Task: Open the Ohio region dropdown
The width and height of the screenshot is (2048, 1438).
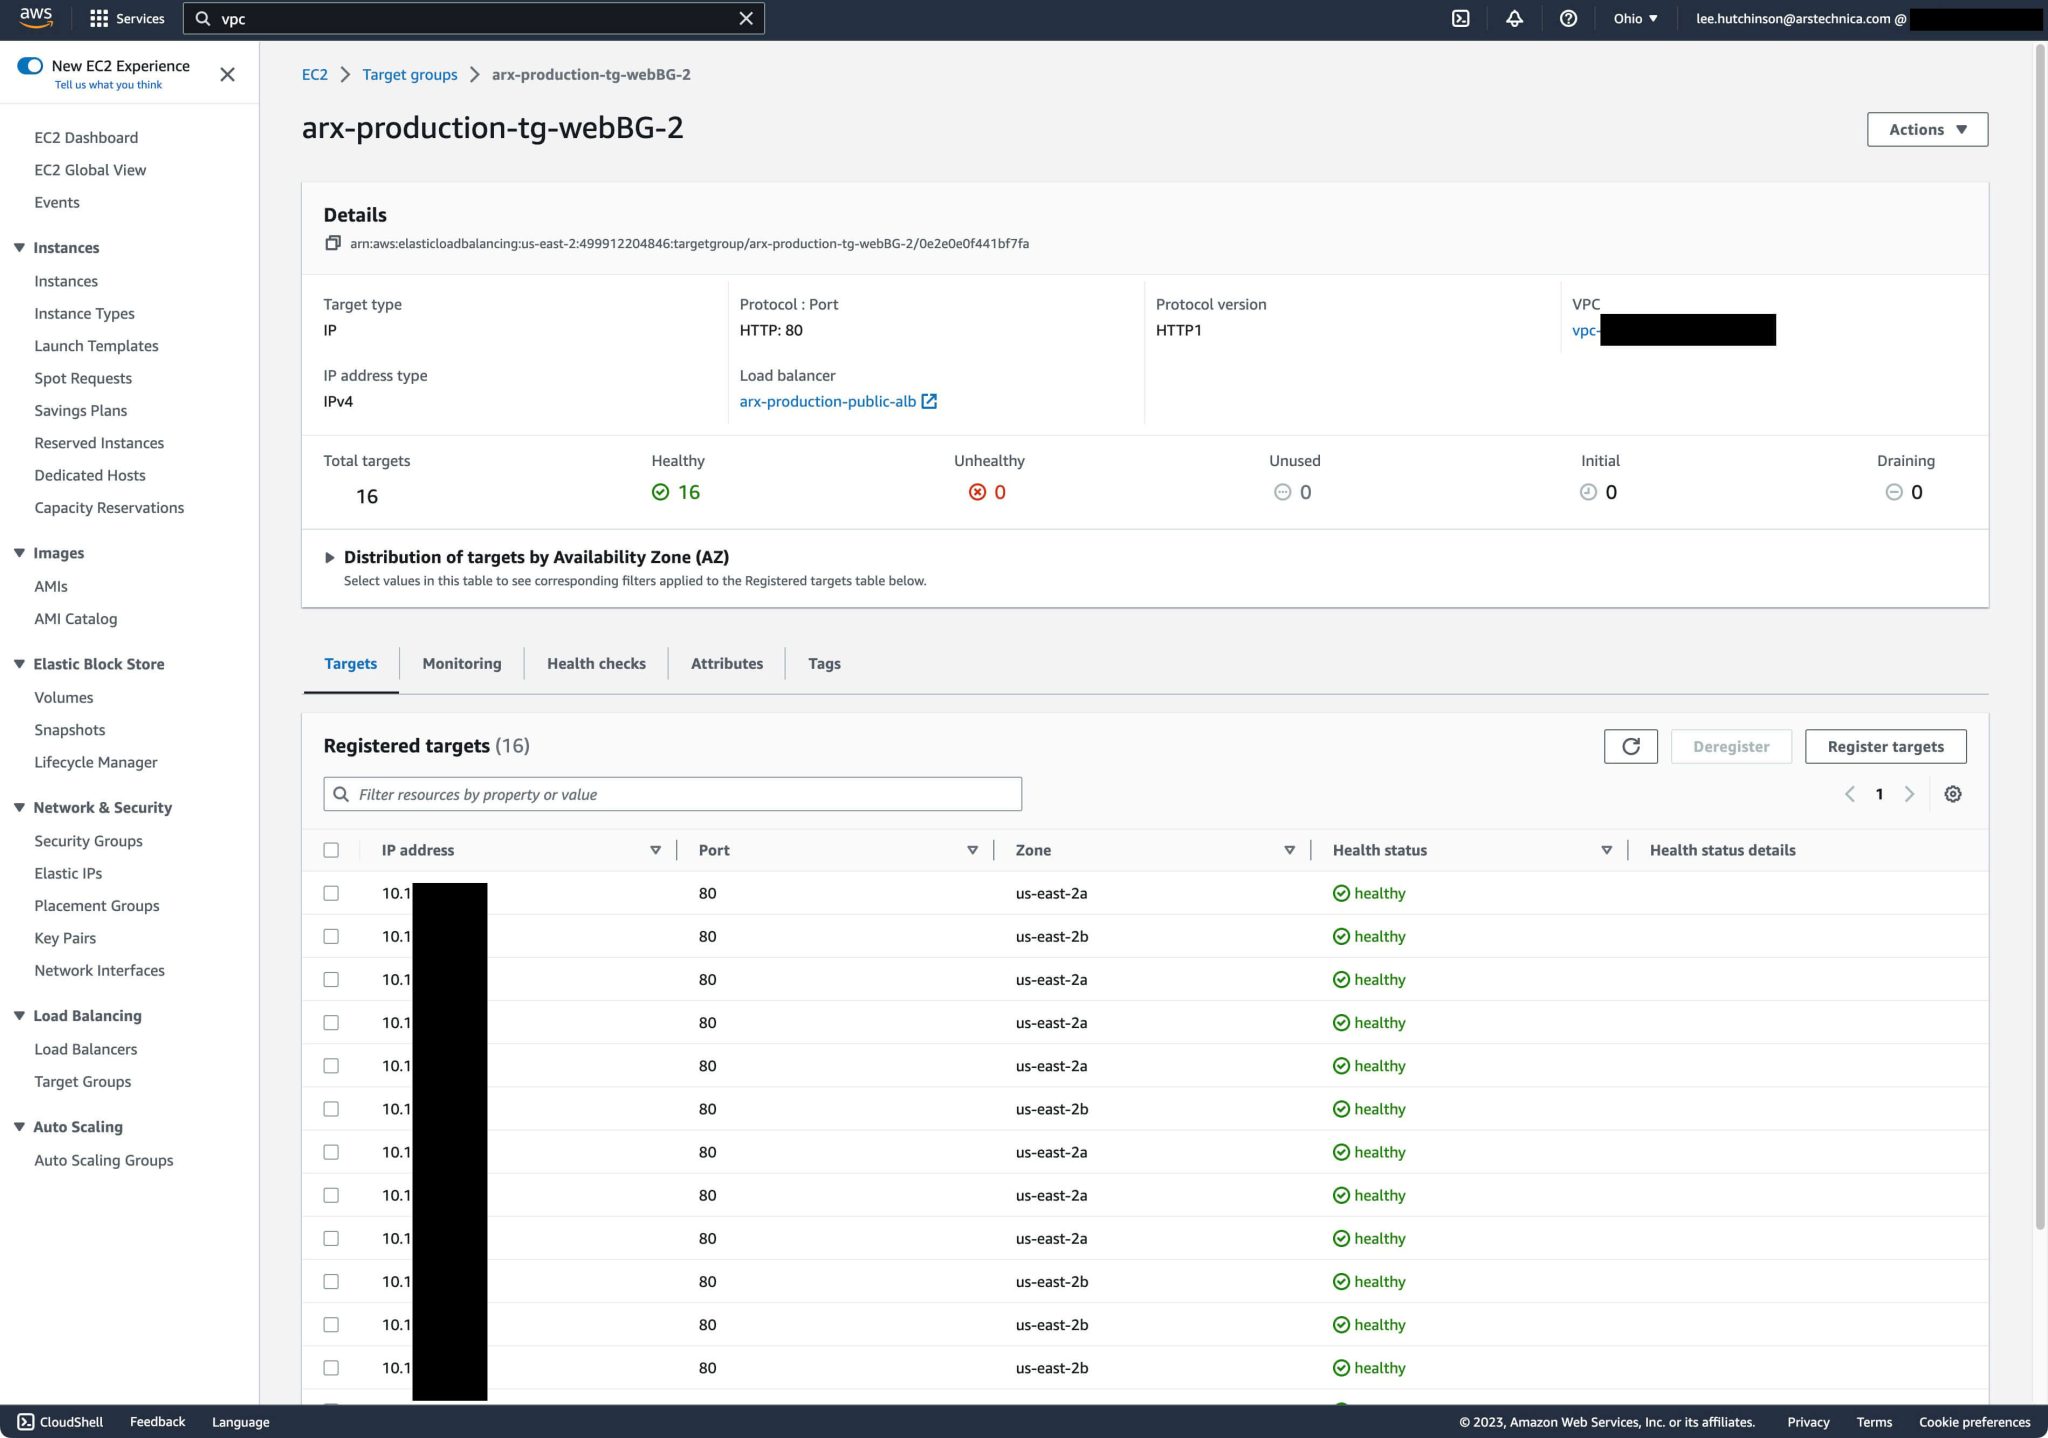Action: 1635,18
